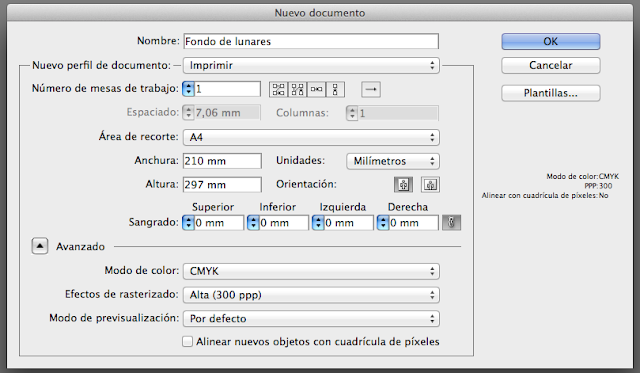The image size is (640, 373).
Task: Select grid by row artboard layout icon
Action: click(278, 89)
